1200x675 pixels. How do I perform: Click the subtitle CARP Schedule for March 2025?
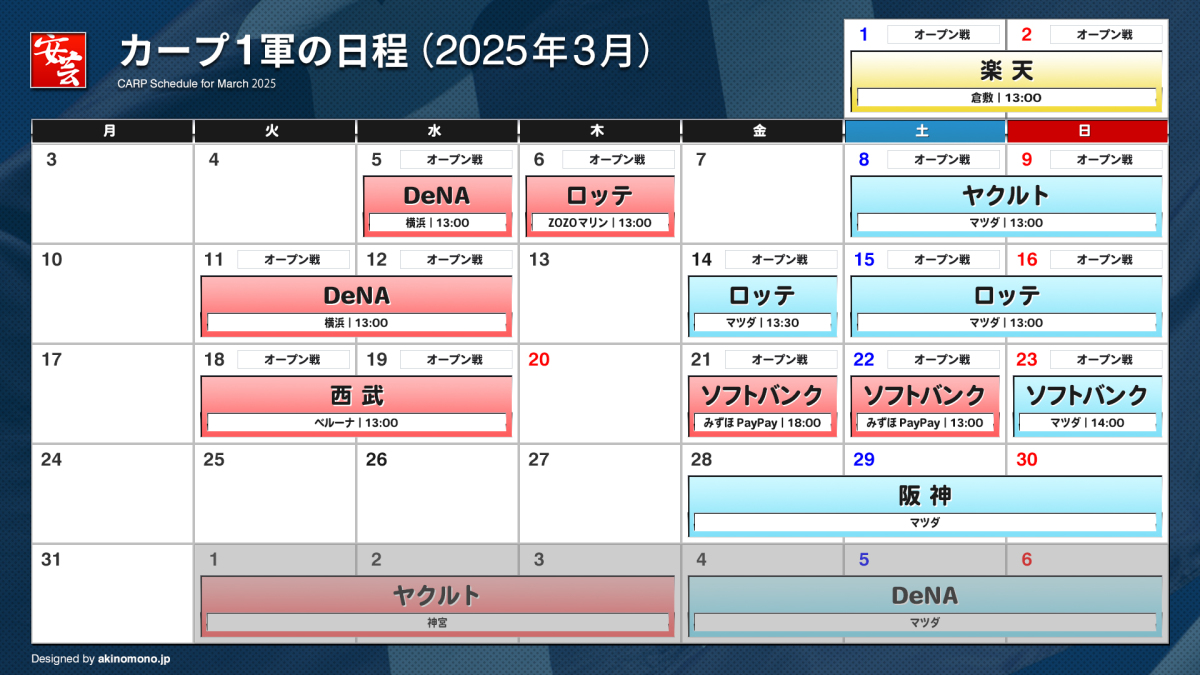pos(197,84)
